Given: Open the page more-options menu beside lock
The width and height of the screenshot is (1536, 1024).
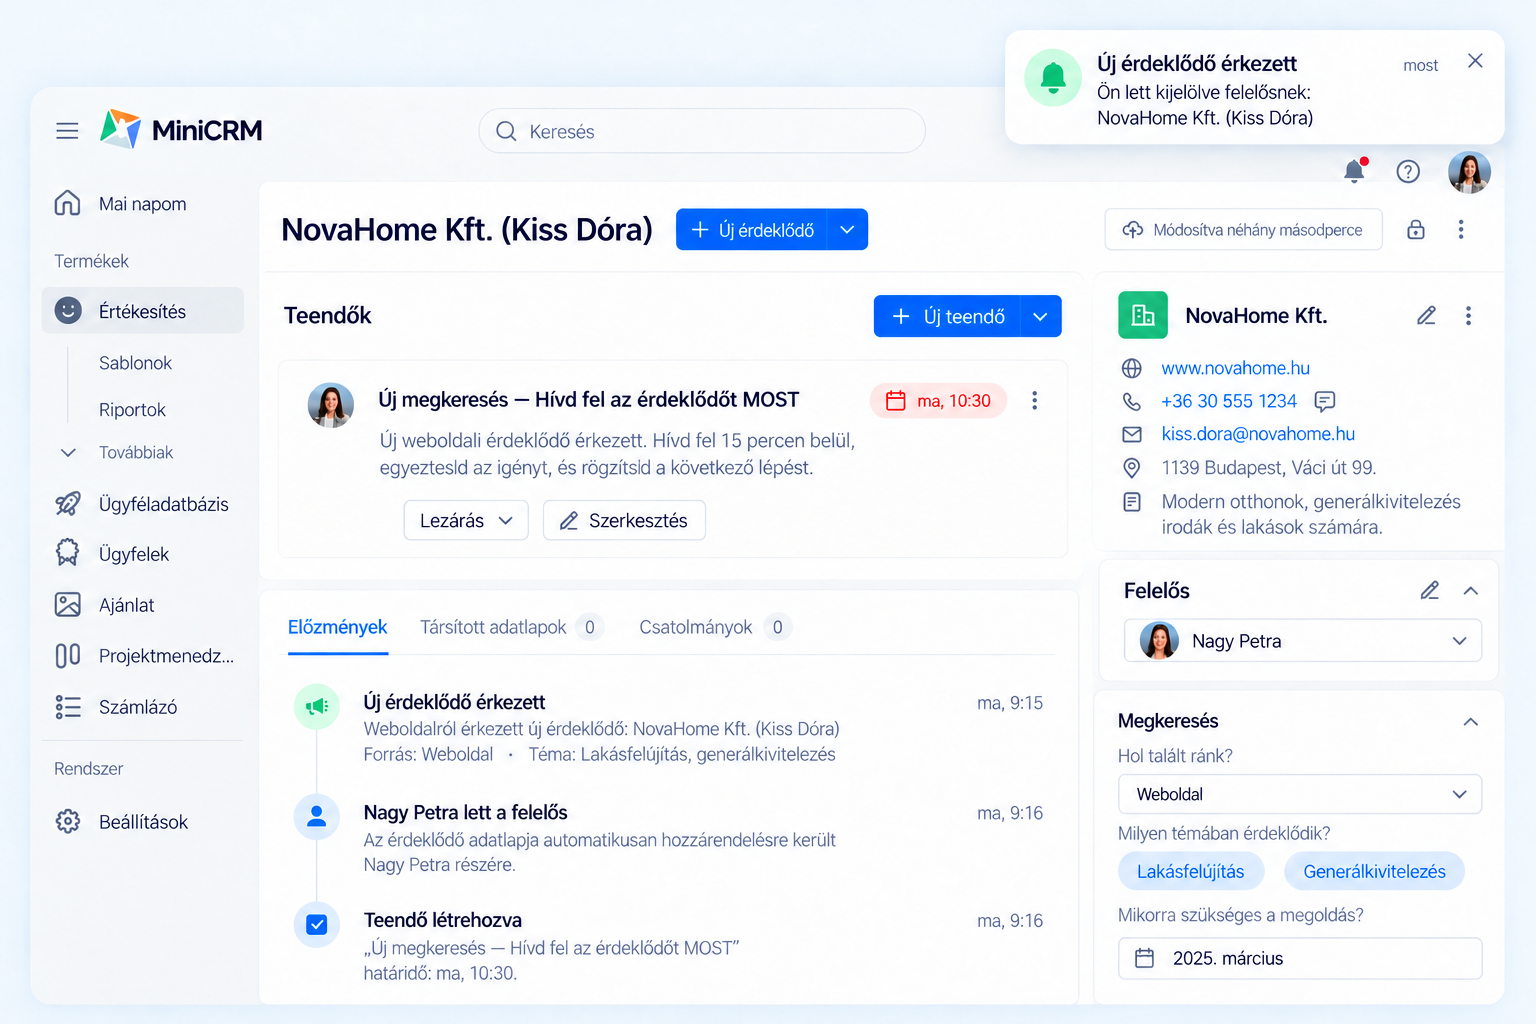Looking at the screenshot, I should [x=1461, y=230].
